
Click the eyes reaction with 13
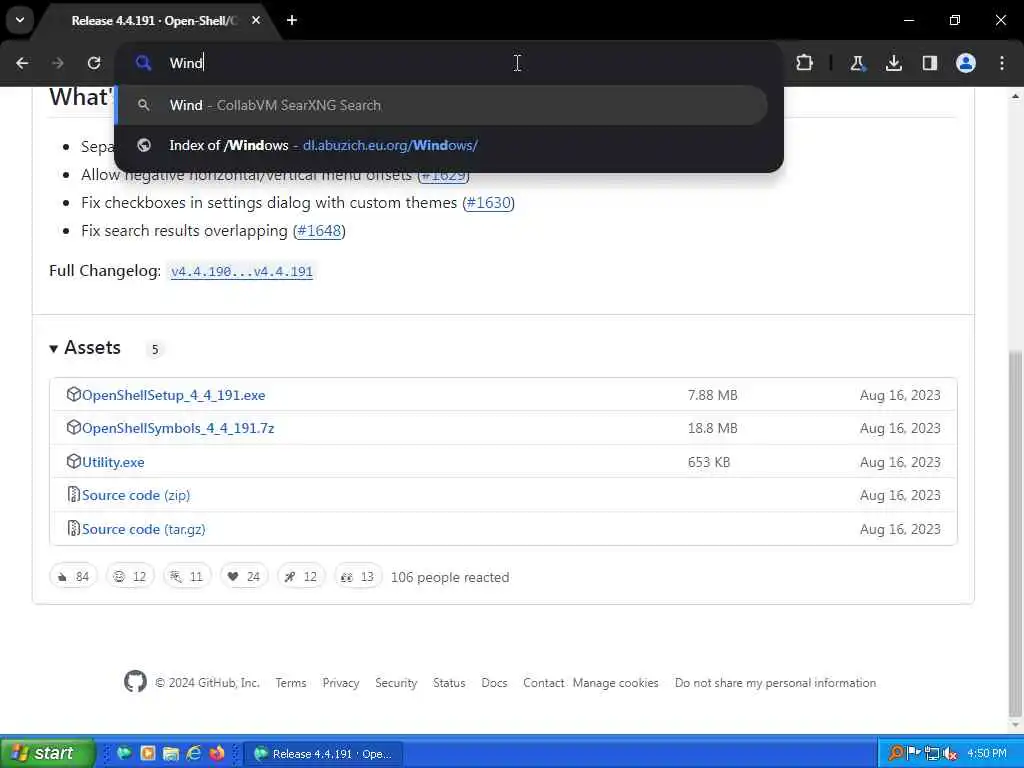[x=358, y=576]
